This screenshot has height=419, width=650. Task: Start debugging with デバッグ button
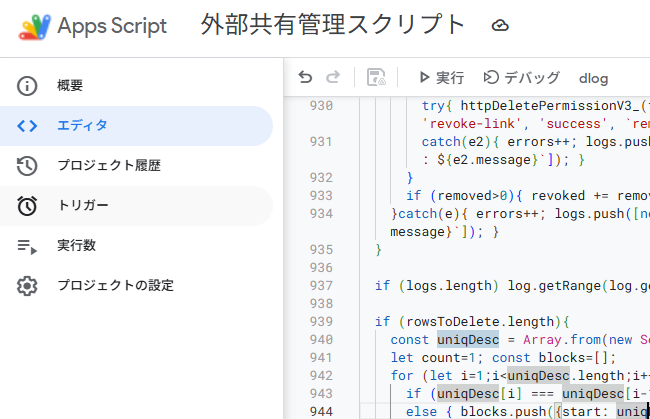pyautogui.click(x=520, y=77)
